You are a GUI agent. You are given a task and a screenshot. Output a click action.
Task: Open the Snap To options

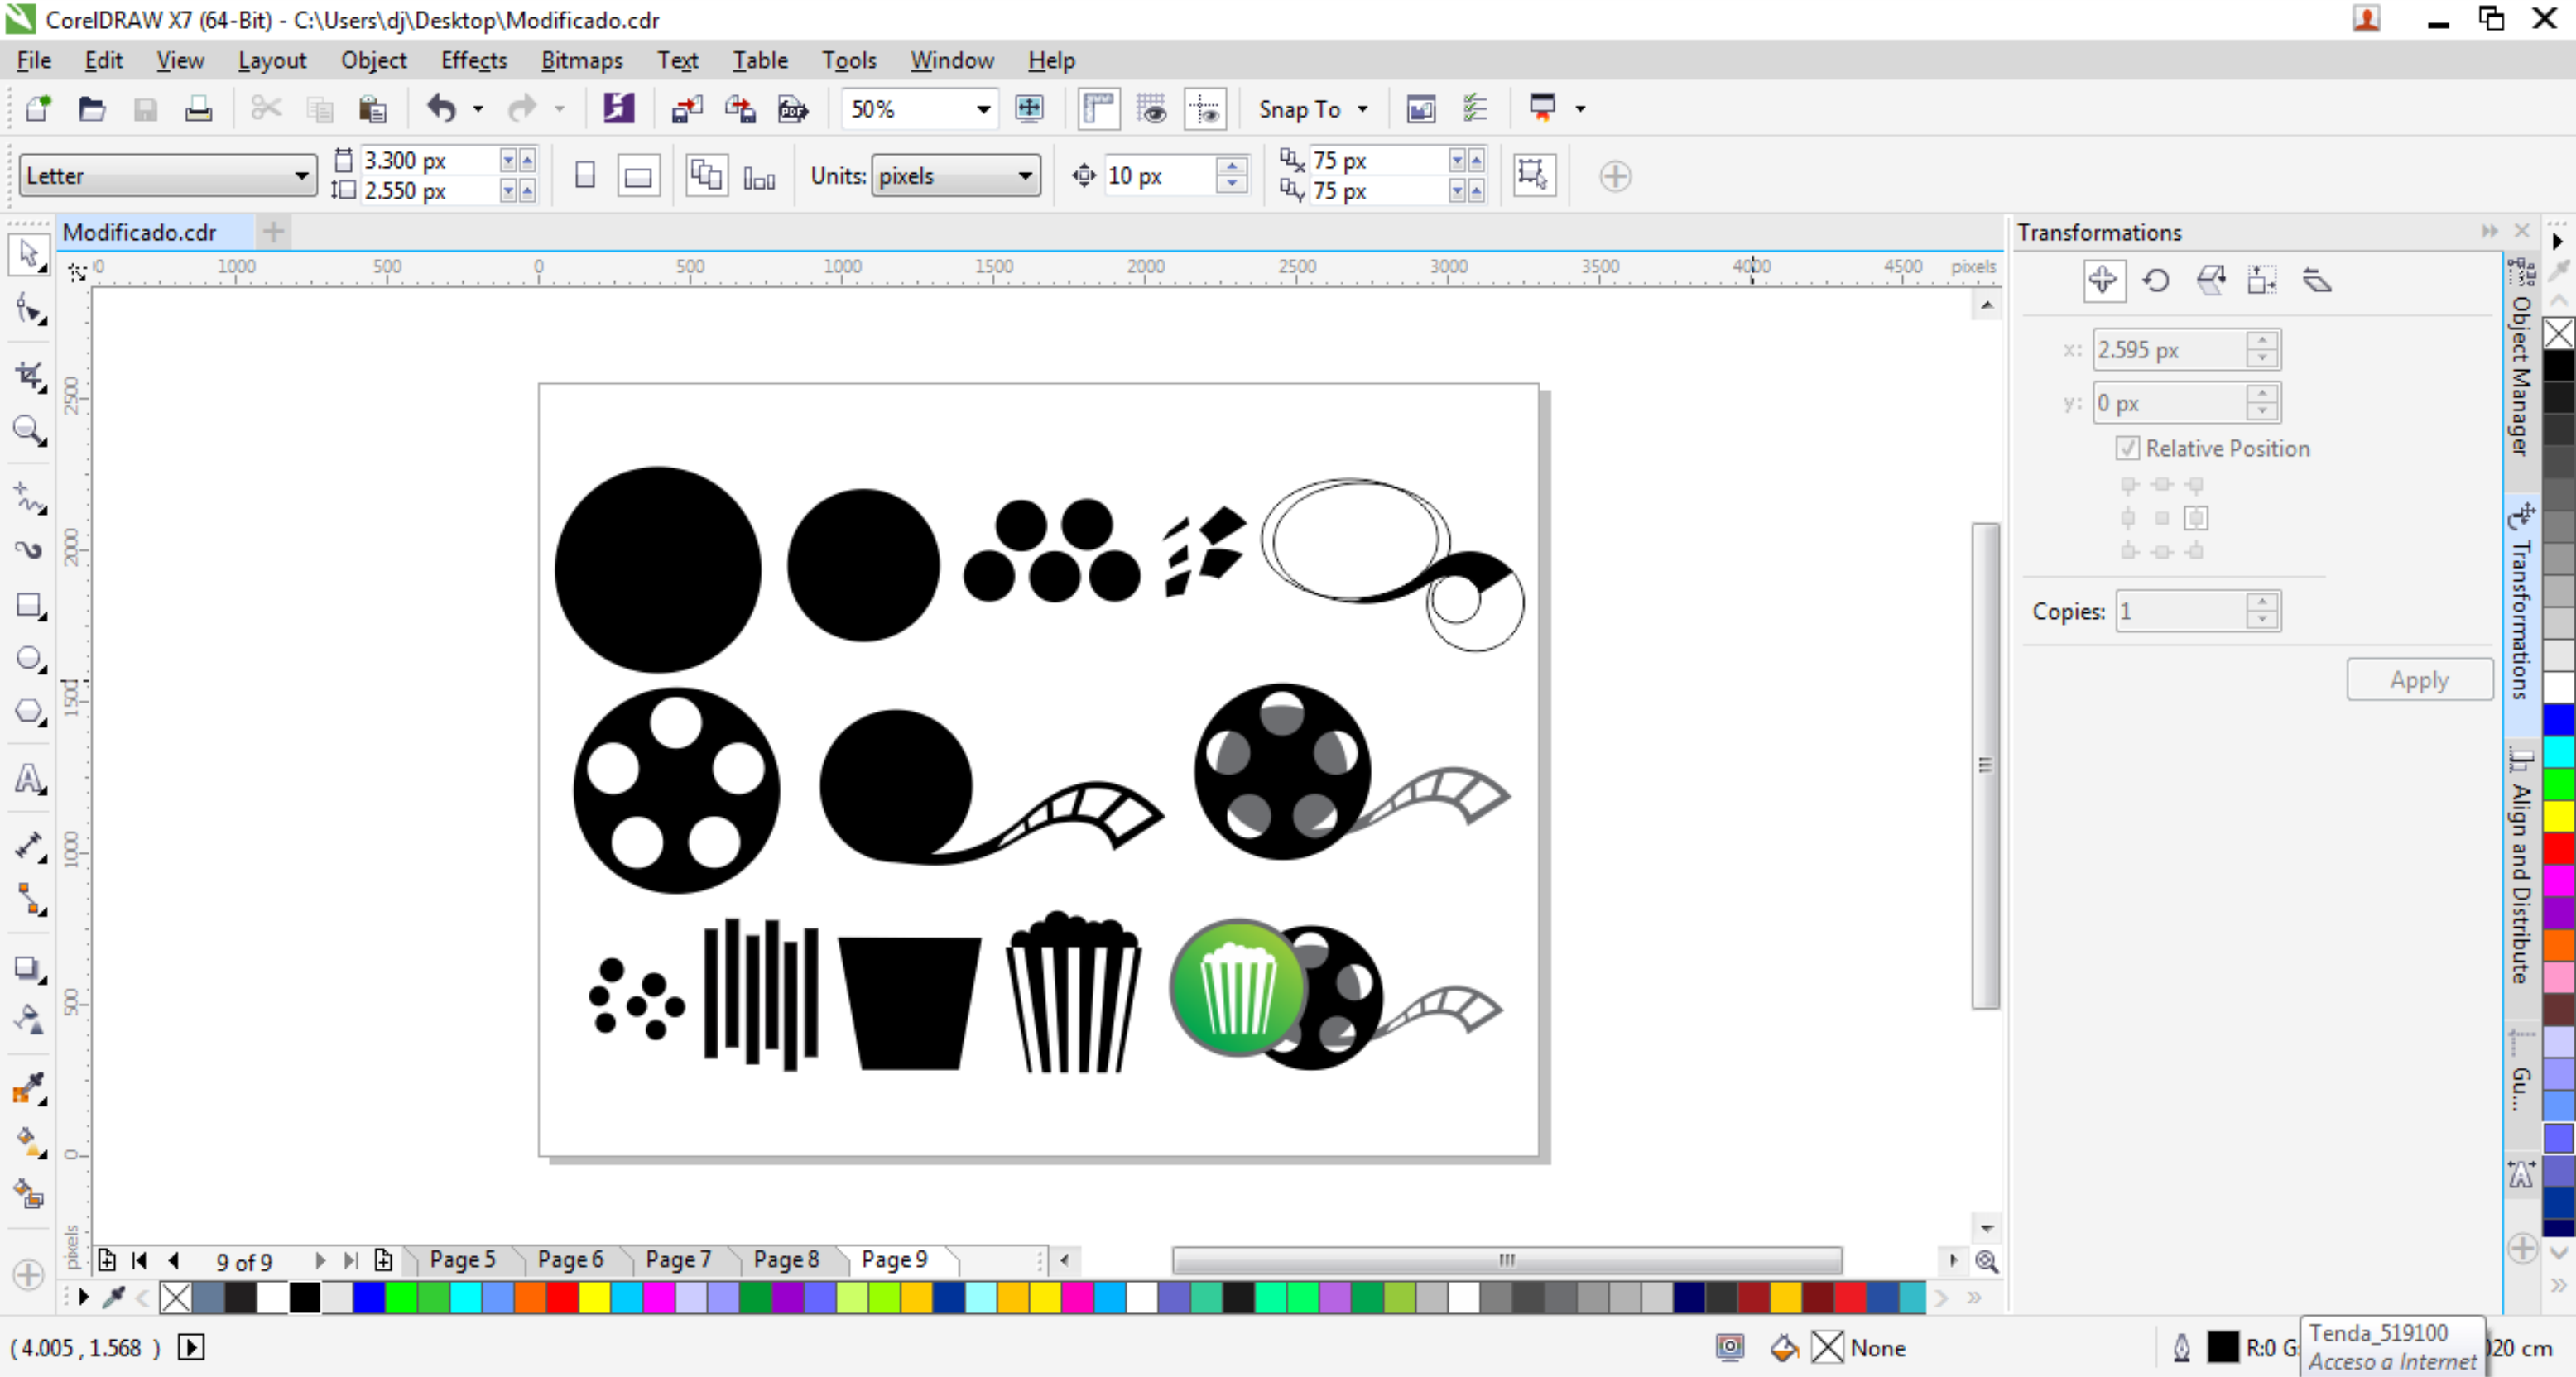click(1312, 109)
